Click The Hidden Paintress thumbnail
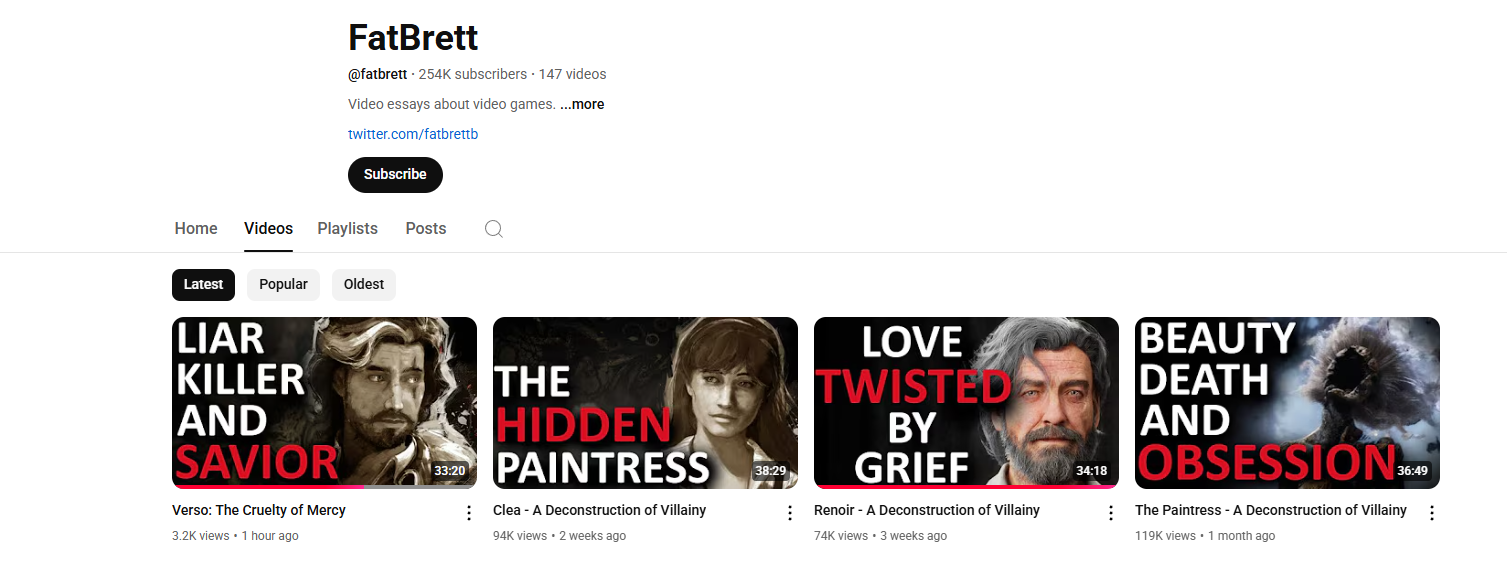Screen dimensions: 1507x564 645,402
